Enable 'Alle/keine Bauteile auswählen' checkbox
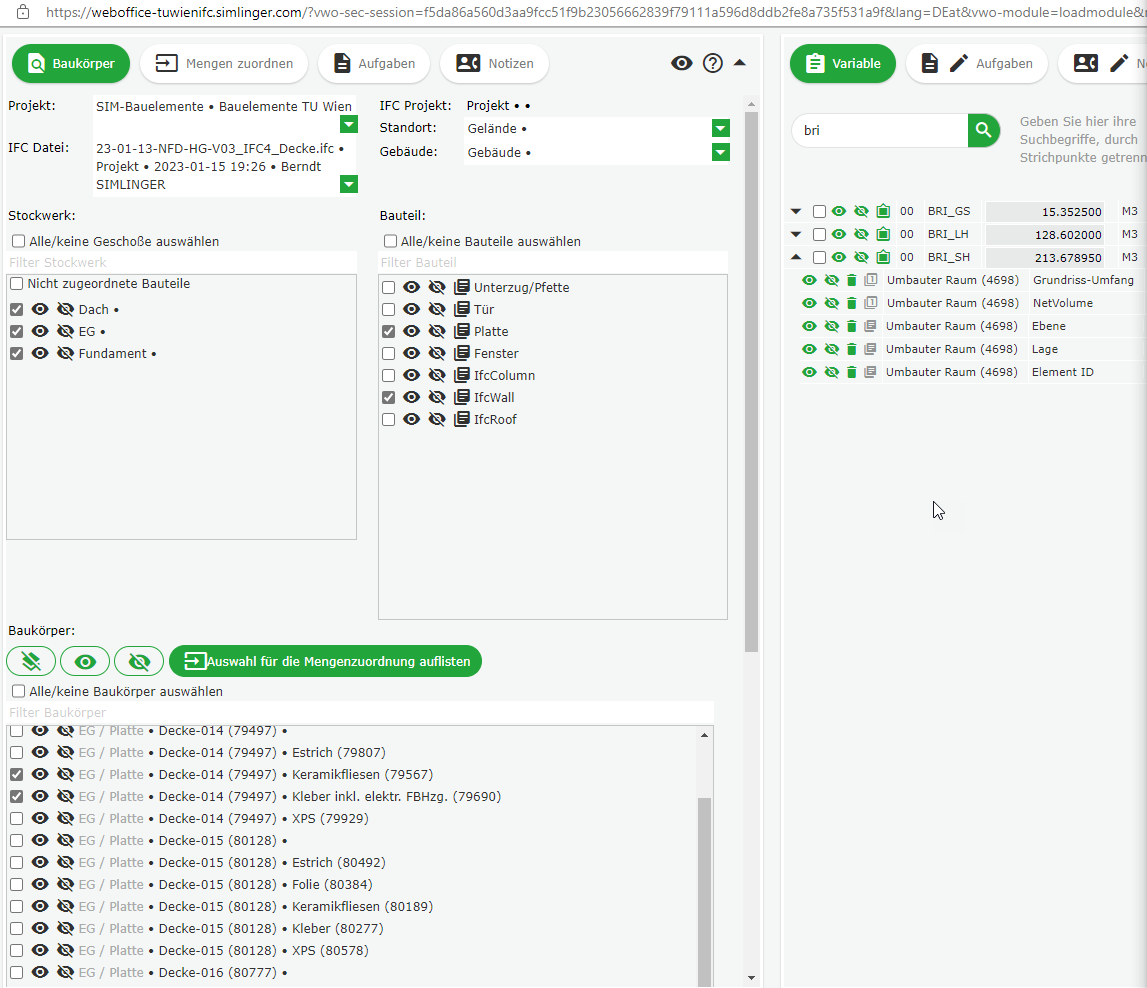This screenshot has width=1147, height=988. pos(391,242)
